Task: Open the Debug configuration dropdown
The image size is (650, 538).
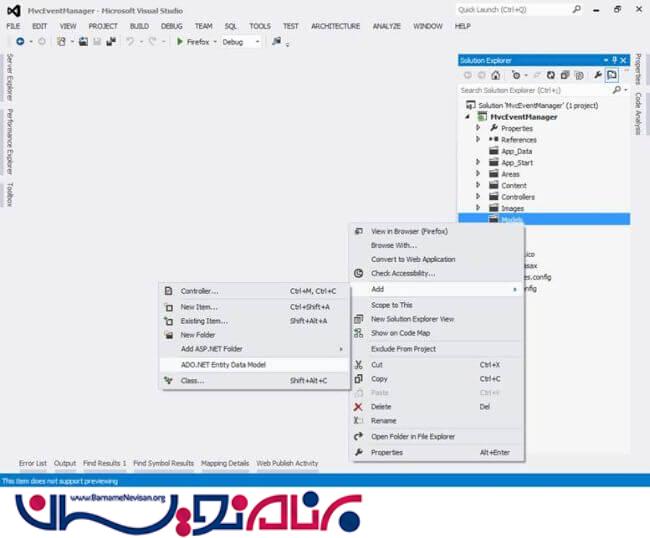Action: (x=256, y=42)
